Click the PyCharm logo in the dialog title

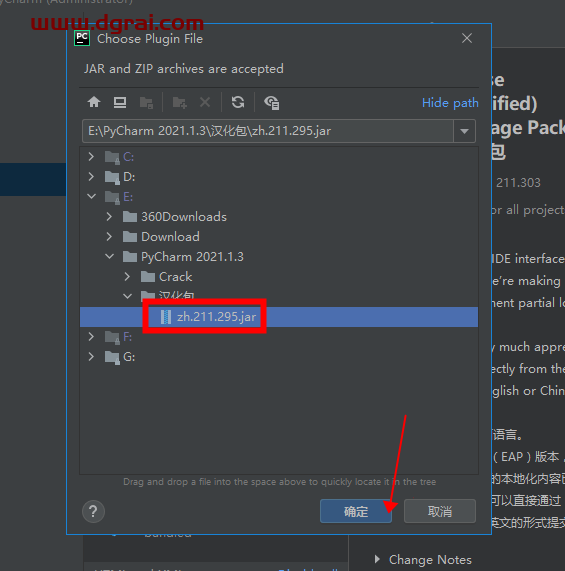pyautogui.click(x=82, y=38)
